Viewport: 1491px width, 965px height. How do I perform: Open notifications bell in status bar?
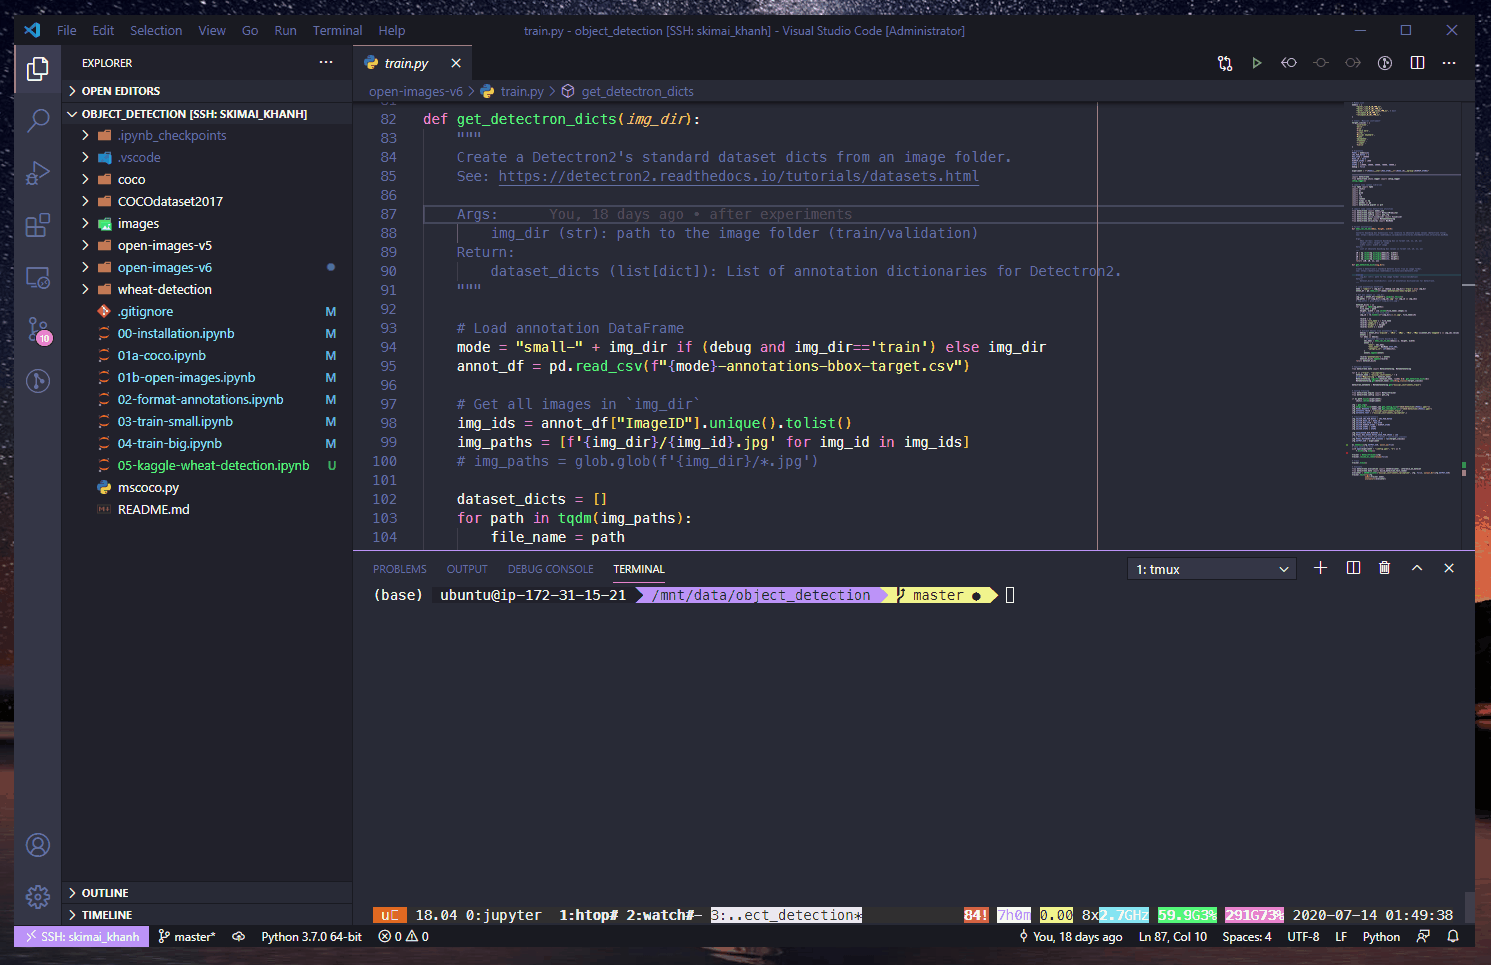coord(1453,937)
